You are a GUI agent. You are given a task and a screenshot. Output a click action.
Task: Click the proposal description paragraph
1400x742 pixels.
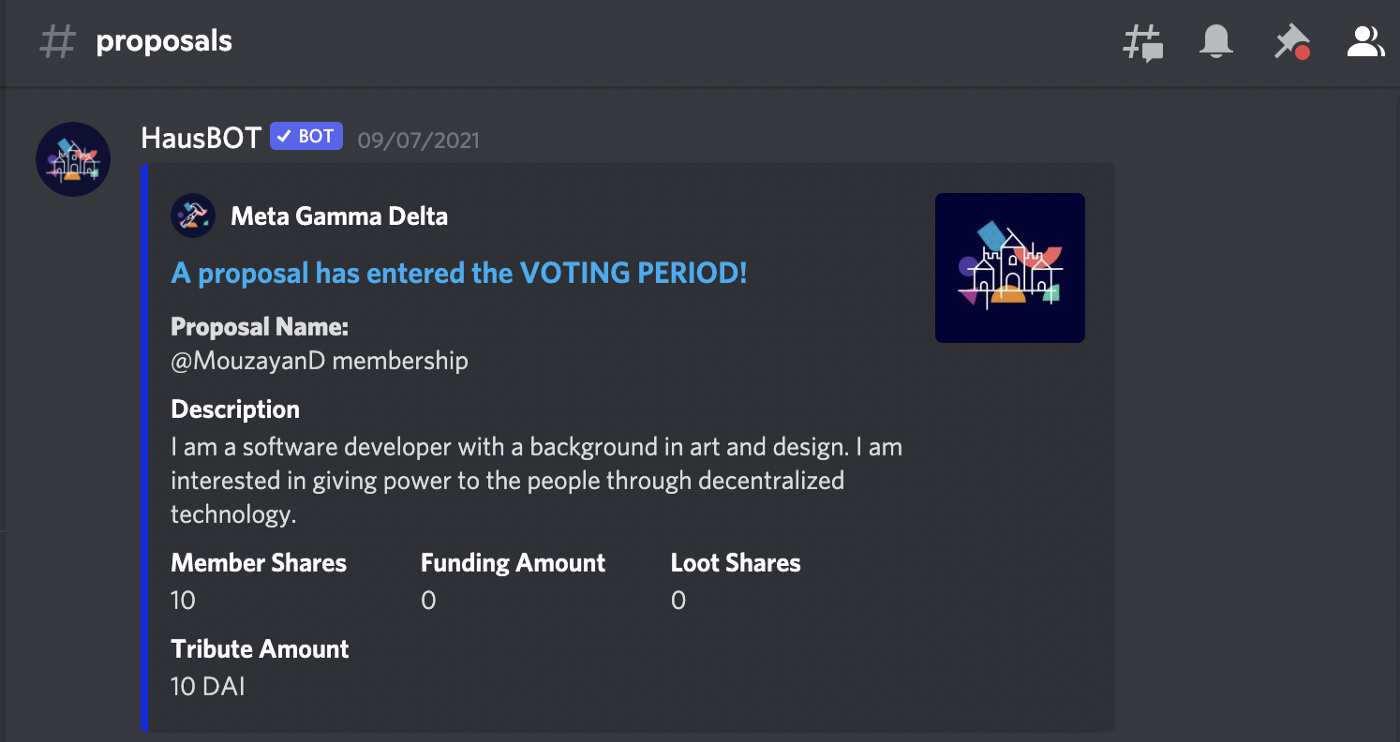[x=537, y=480]
